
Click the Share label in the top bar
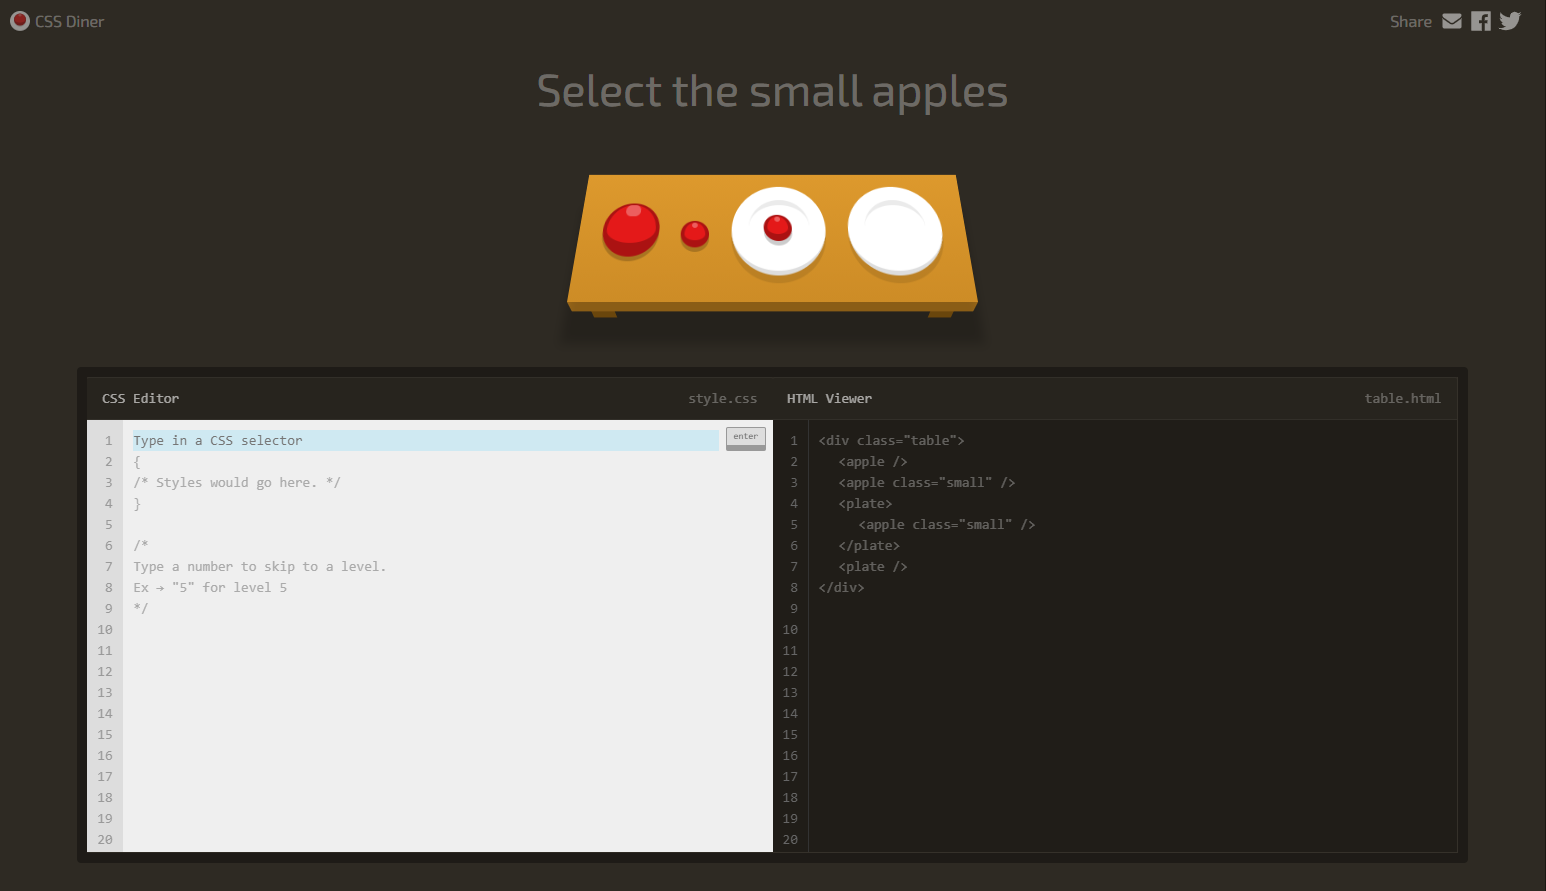coord(1410,21)
